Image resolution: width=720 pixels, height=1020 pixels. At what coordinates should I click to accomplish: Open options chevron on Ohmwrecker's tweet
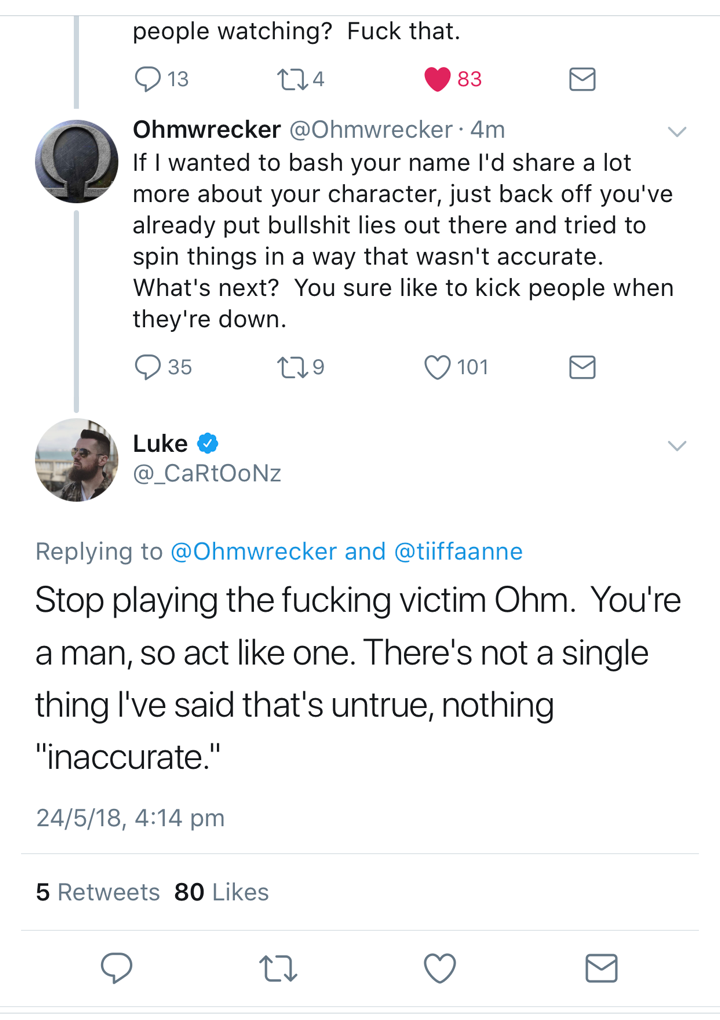pos(677,131)
